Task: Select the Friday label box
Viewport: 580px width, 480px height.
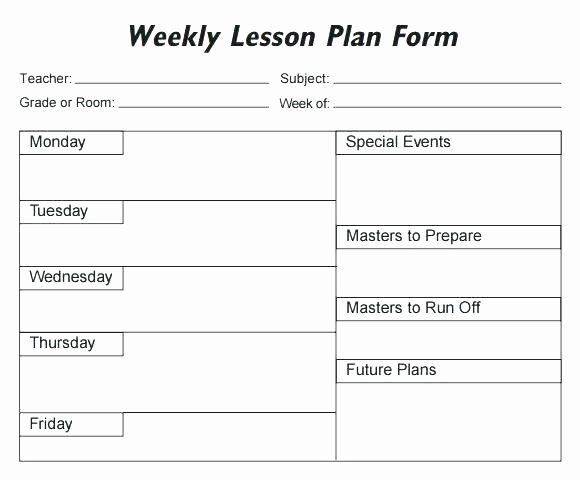Action: point(71,425)
